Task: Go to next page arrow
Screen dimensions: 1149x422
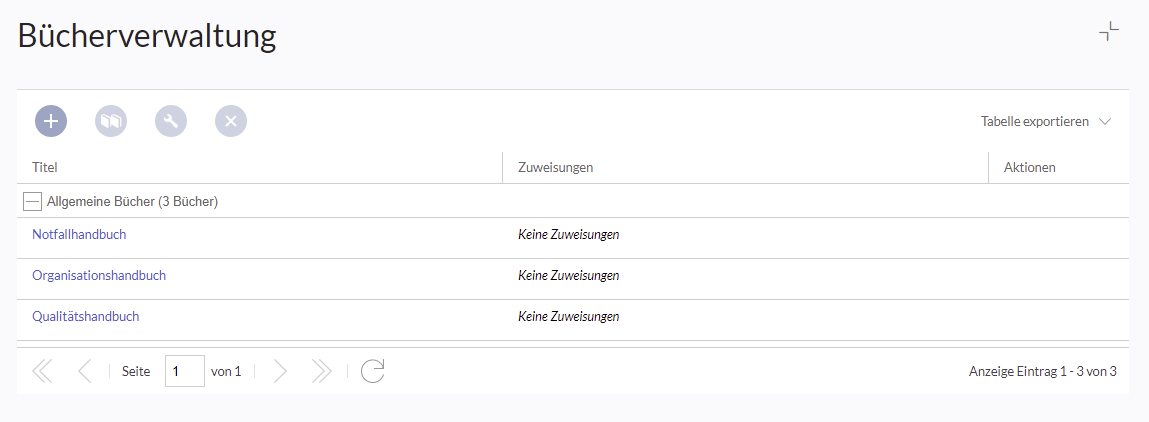Action: 279,371
